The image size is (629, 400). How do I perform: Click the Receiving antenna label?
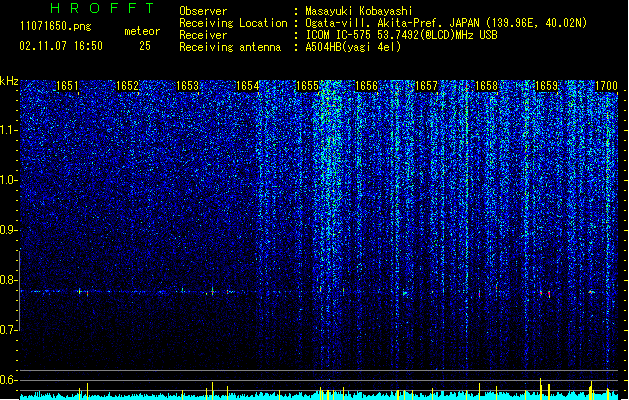(x=230, y=47)
